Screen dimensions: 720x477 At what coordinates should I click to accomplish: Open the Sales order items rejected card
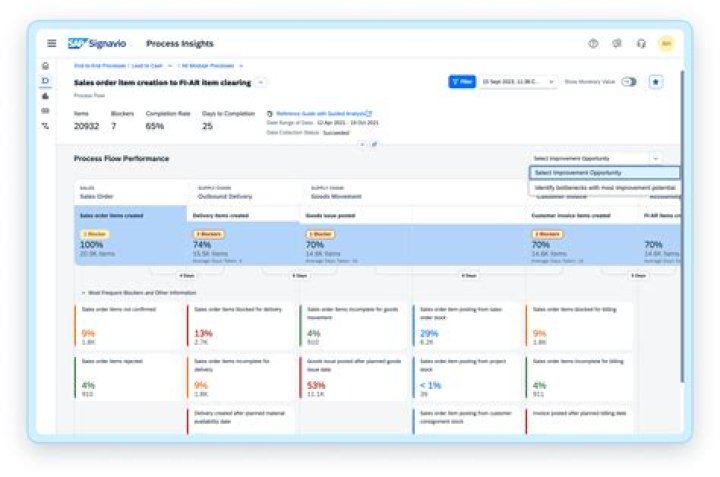[x=129, y=376]
